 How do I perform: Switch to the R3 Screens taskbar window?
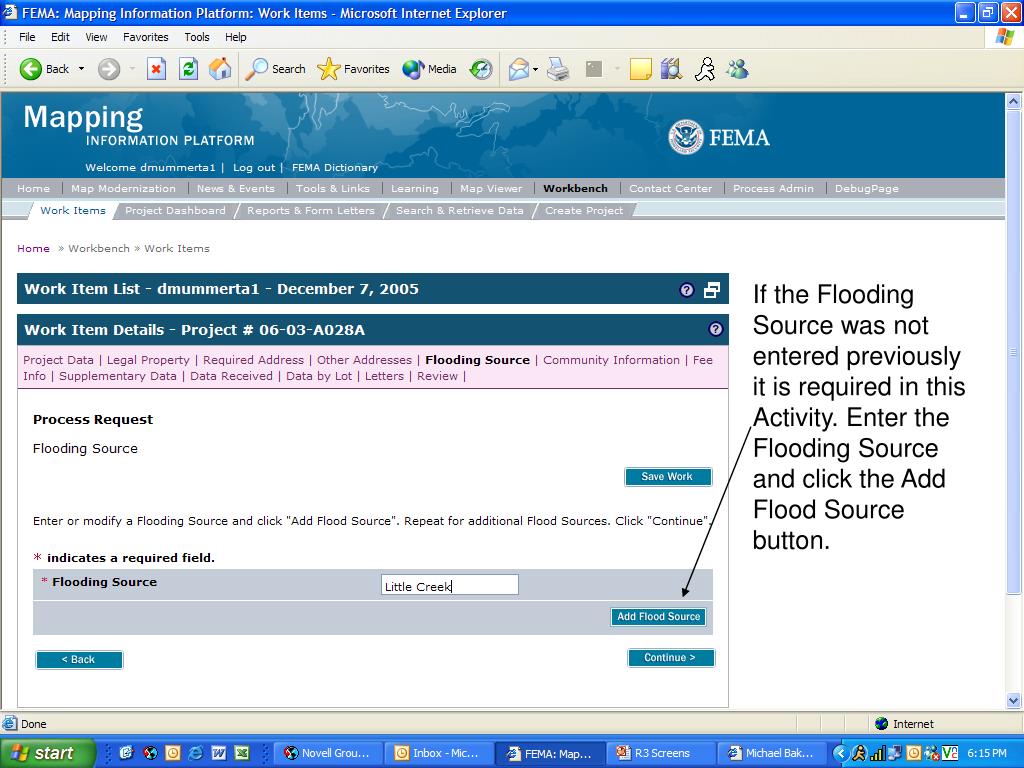pyautogui.click(x=662, y=753)
